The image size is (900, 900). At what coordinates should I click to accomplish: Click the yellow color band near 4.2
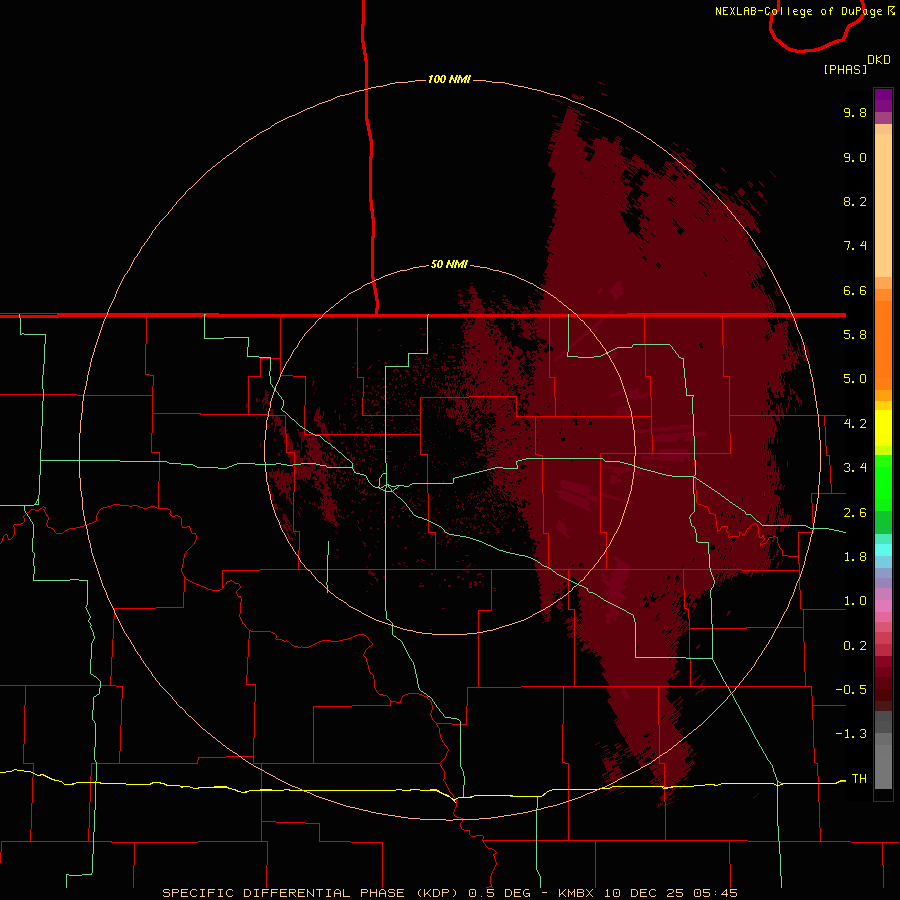pos(883,428)
